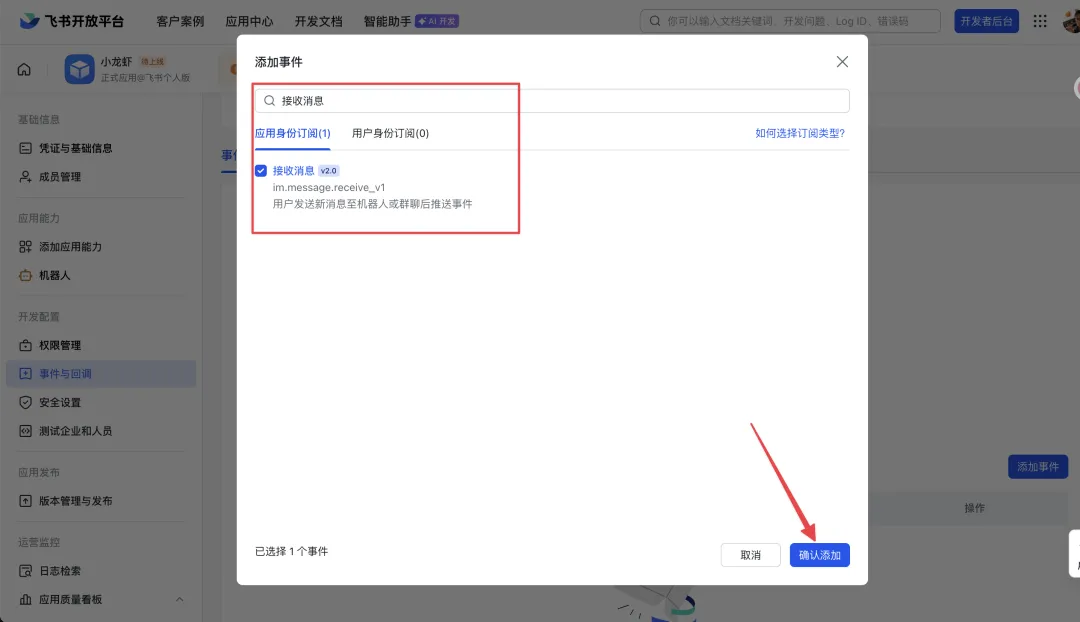Click the im.message.receive_v1 event identifier

coord(329,187)
